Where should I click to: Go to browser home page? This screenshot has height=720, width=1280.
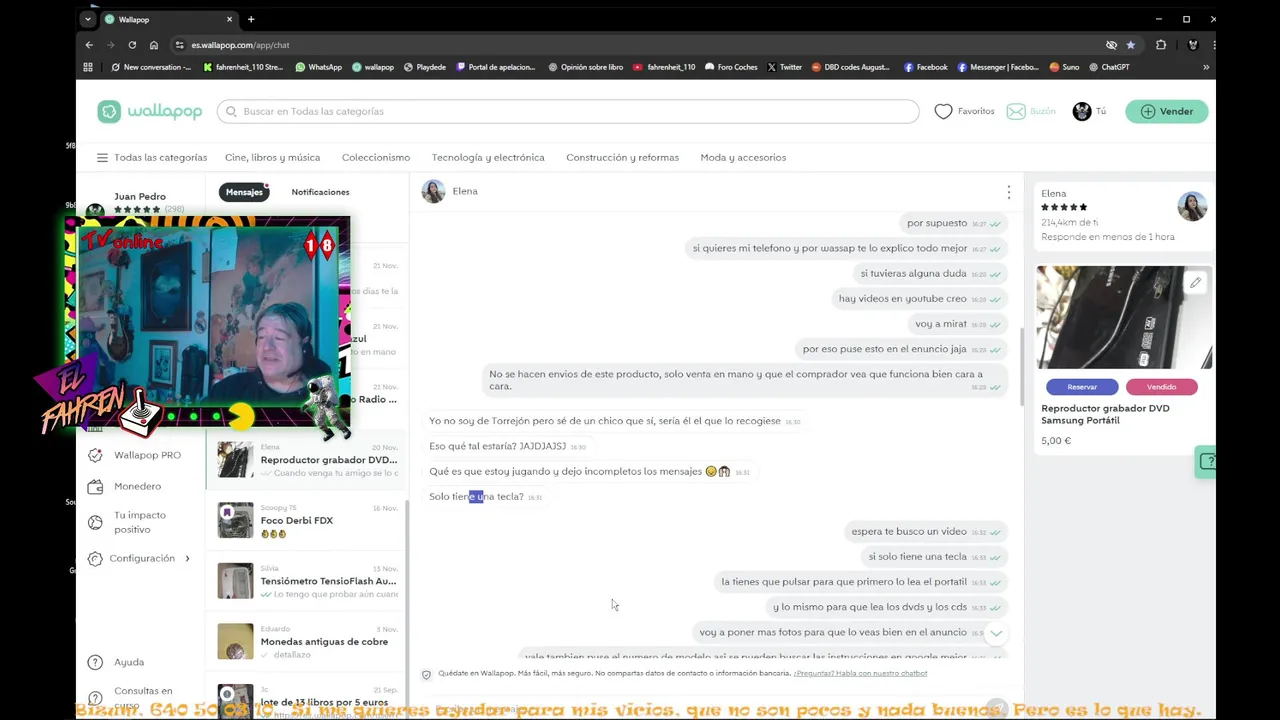point(154,45)
